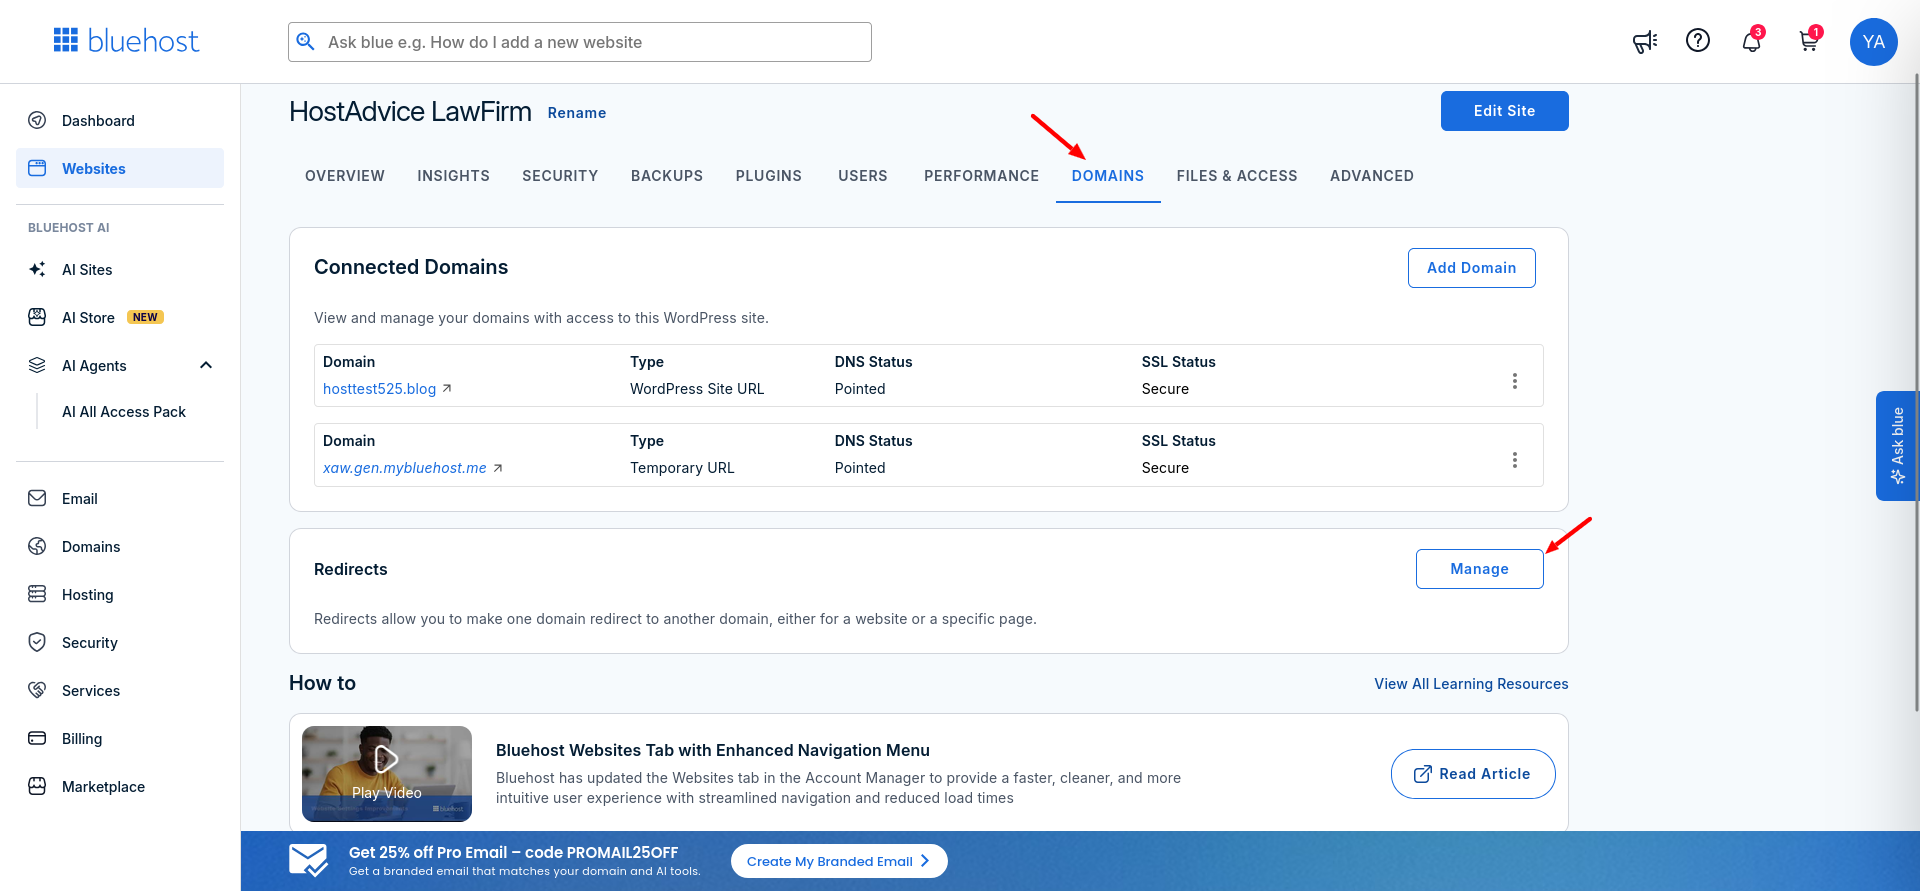
Task: Switch to the USERS tab
Action: pos(863,176)
